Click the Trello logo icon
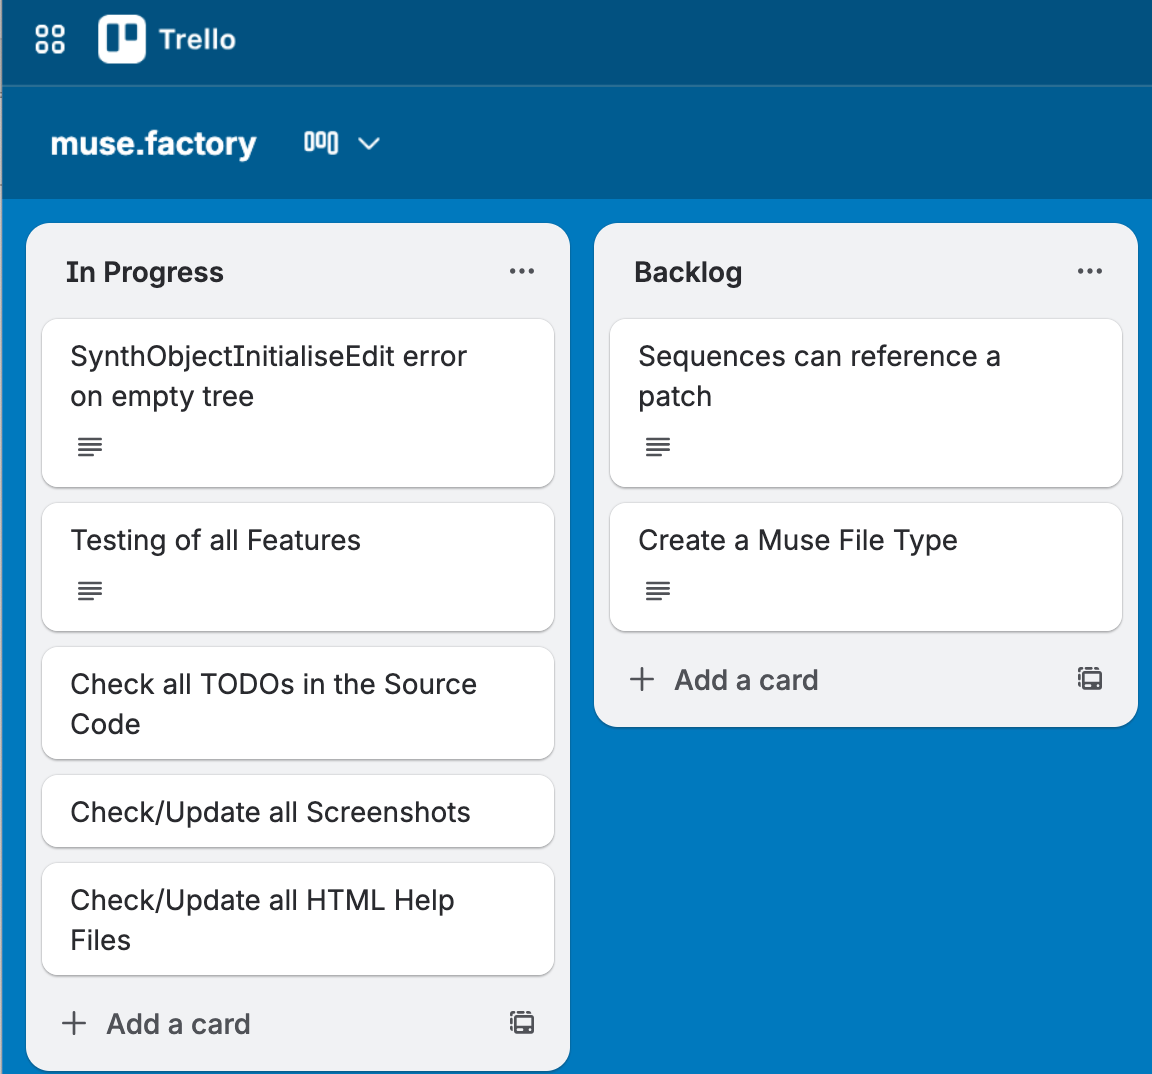 click(122, 40)
